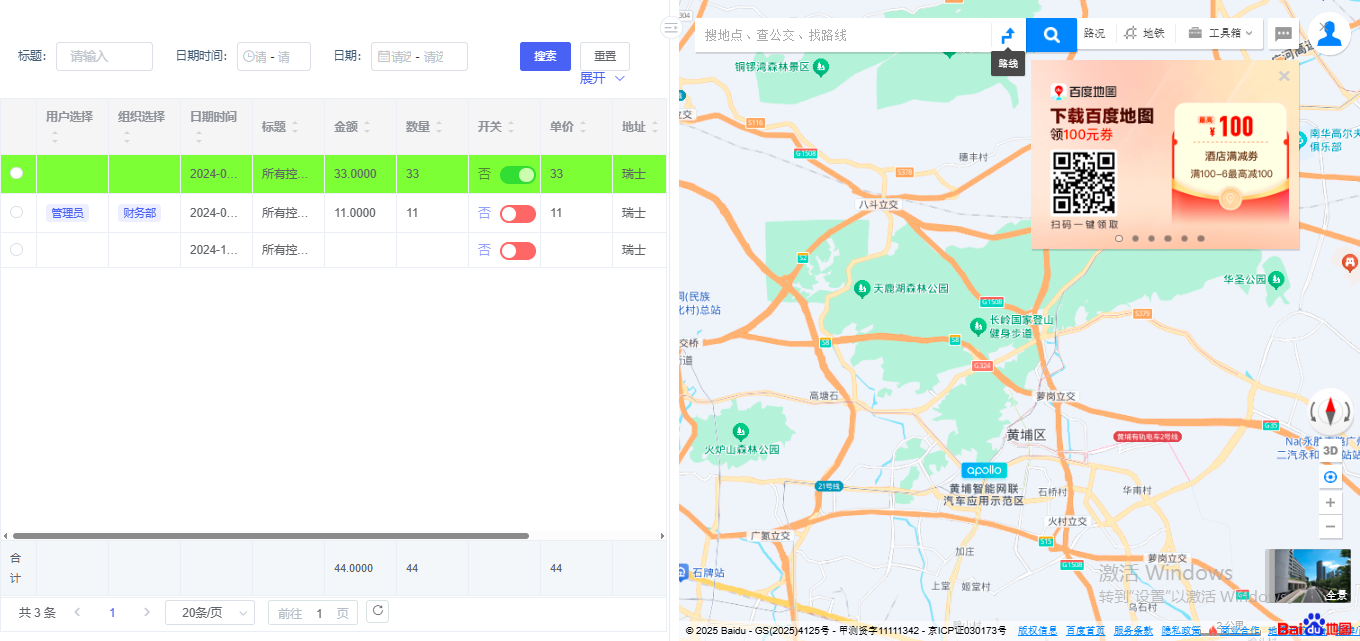Click the user profile avatar icon
This screenshot has width=1360, height=641.
point(1328,33)
